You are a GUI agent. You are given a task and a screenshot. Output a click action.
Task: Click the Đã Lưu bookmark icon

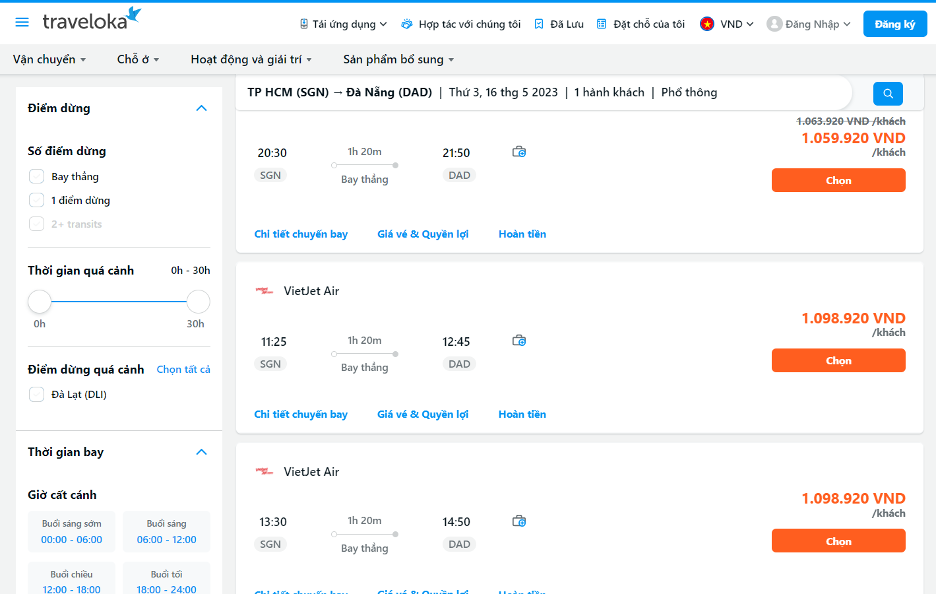[539, 24]
